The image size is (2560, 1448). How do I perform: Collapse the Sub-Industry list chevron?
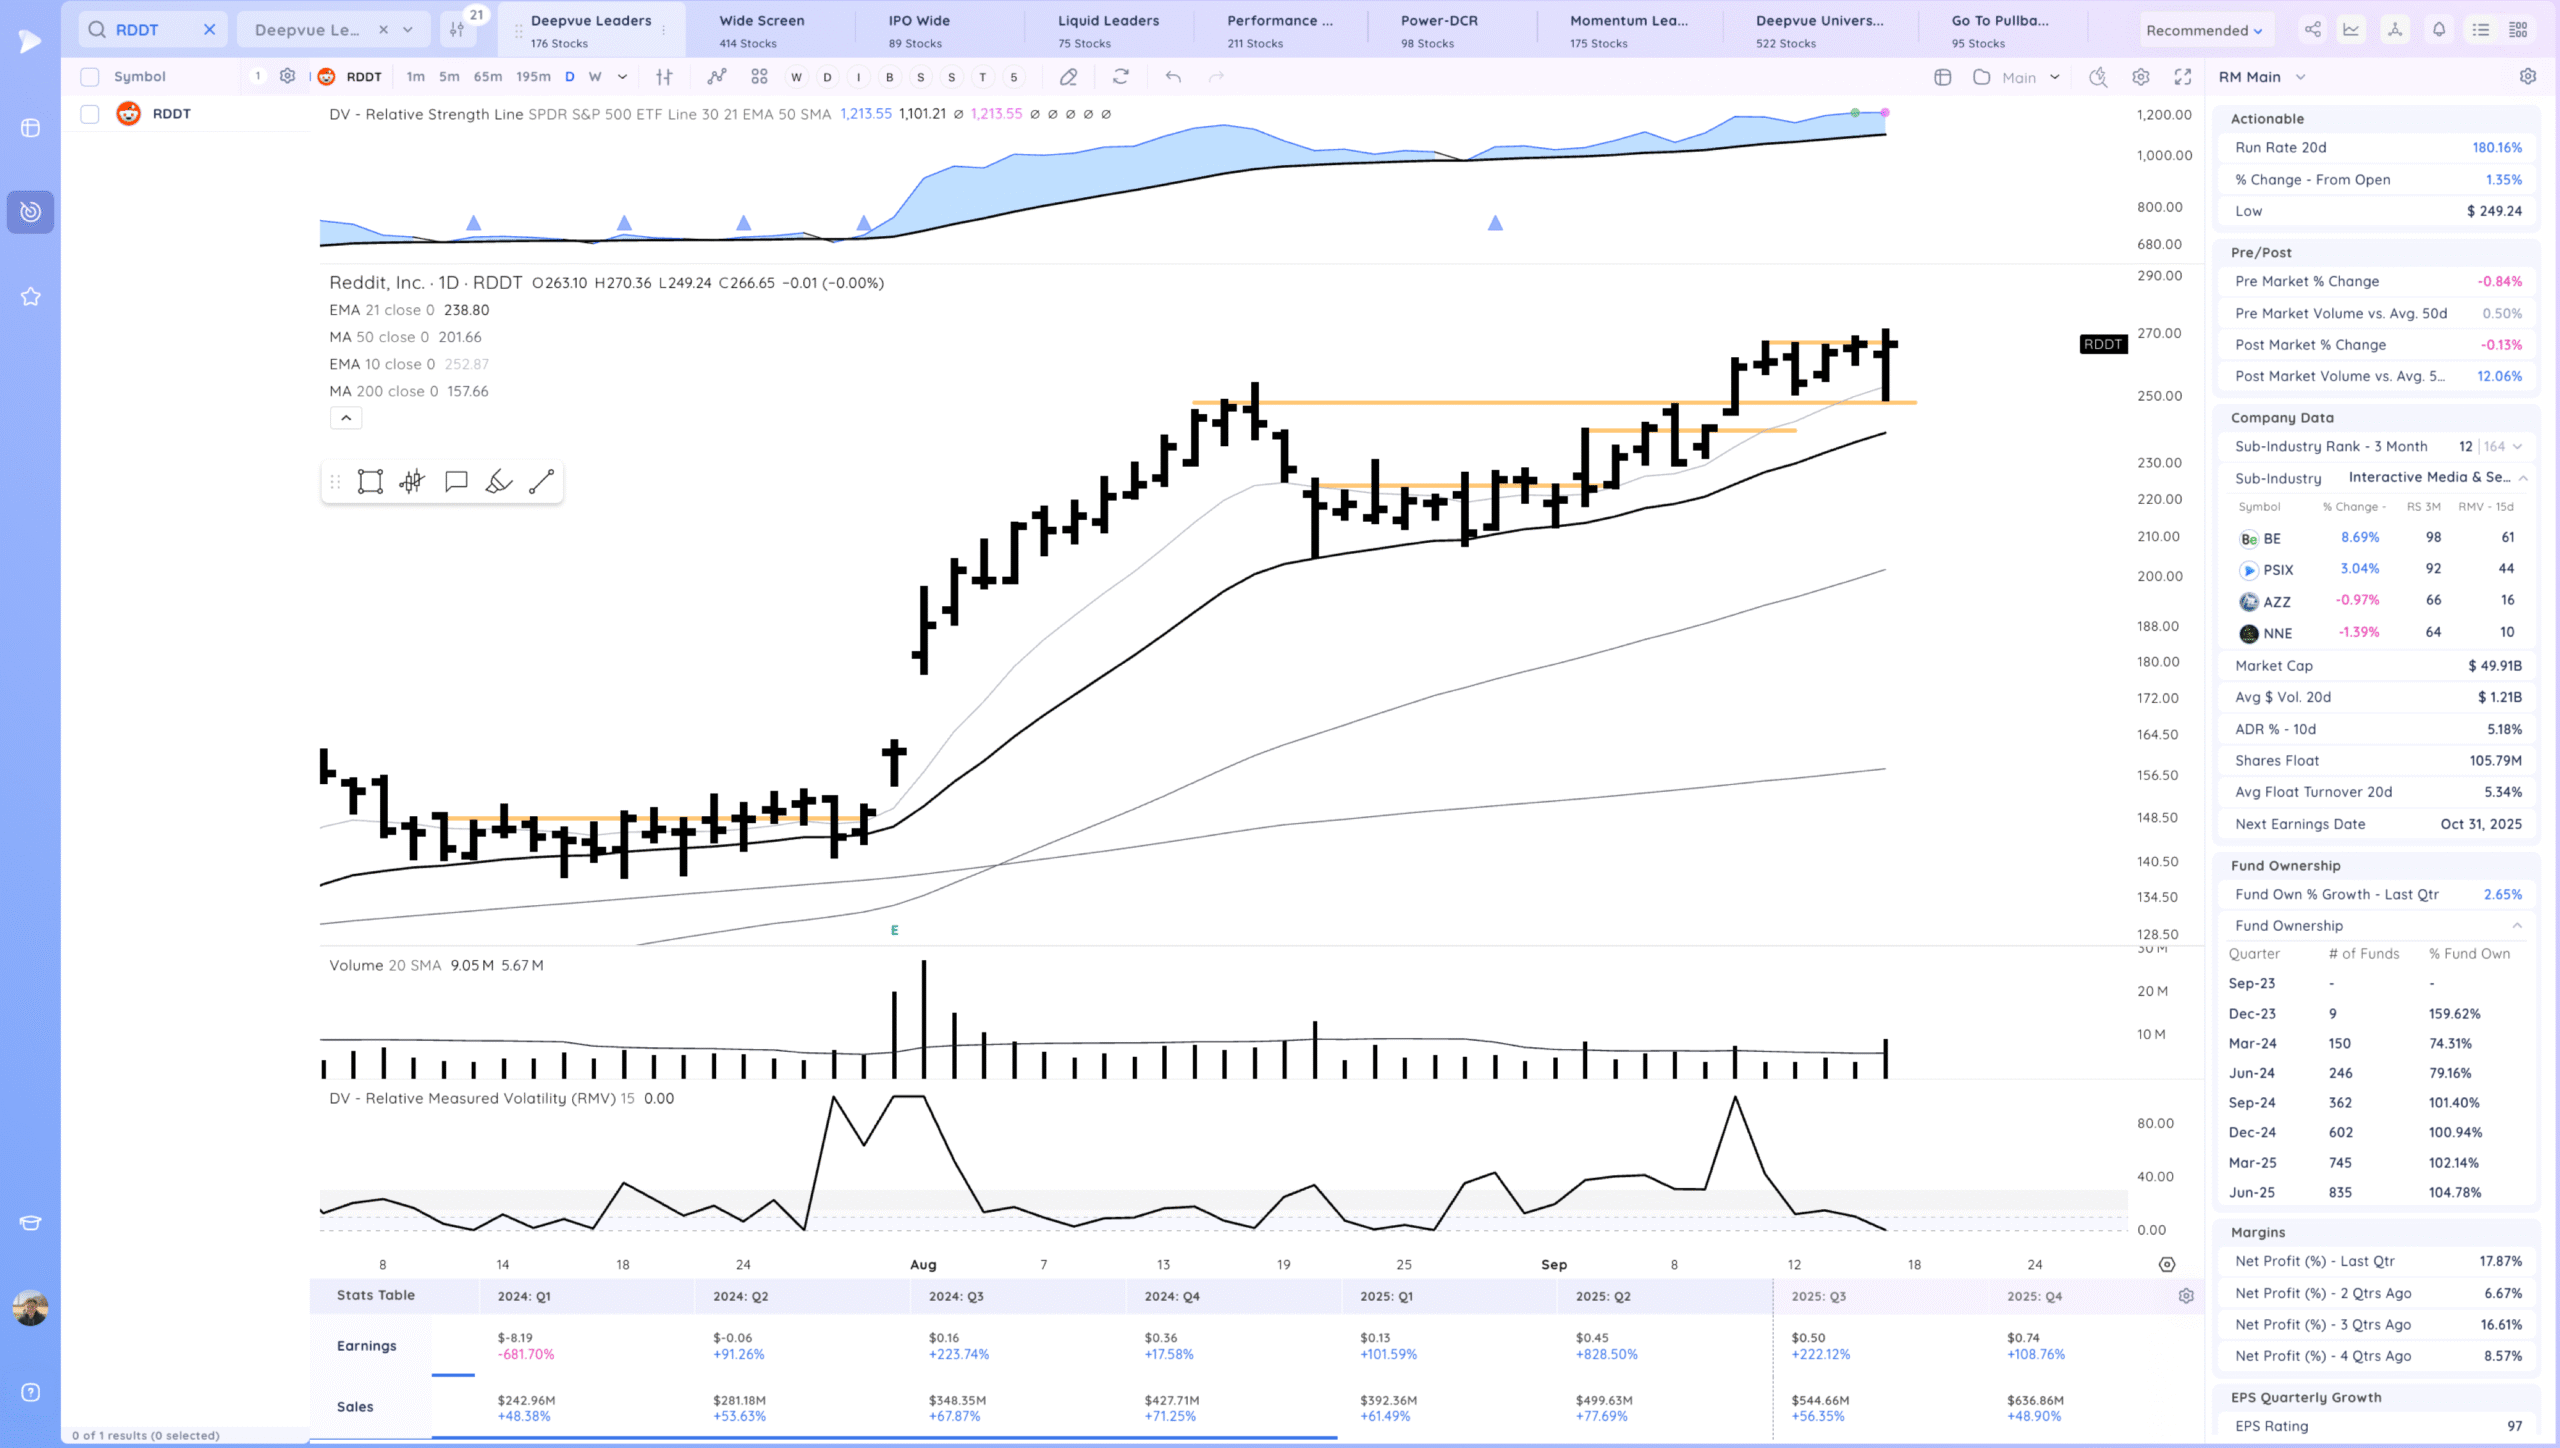2523,478
